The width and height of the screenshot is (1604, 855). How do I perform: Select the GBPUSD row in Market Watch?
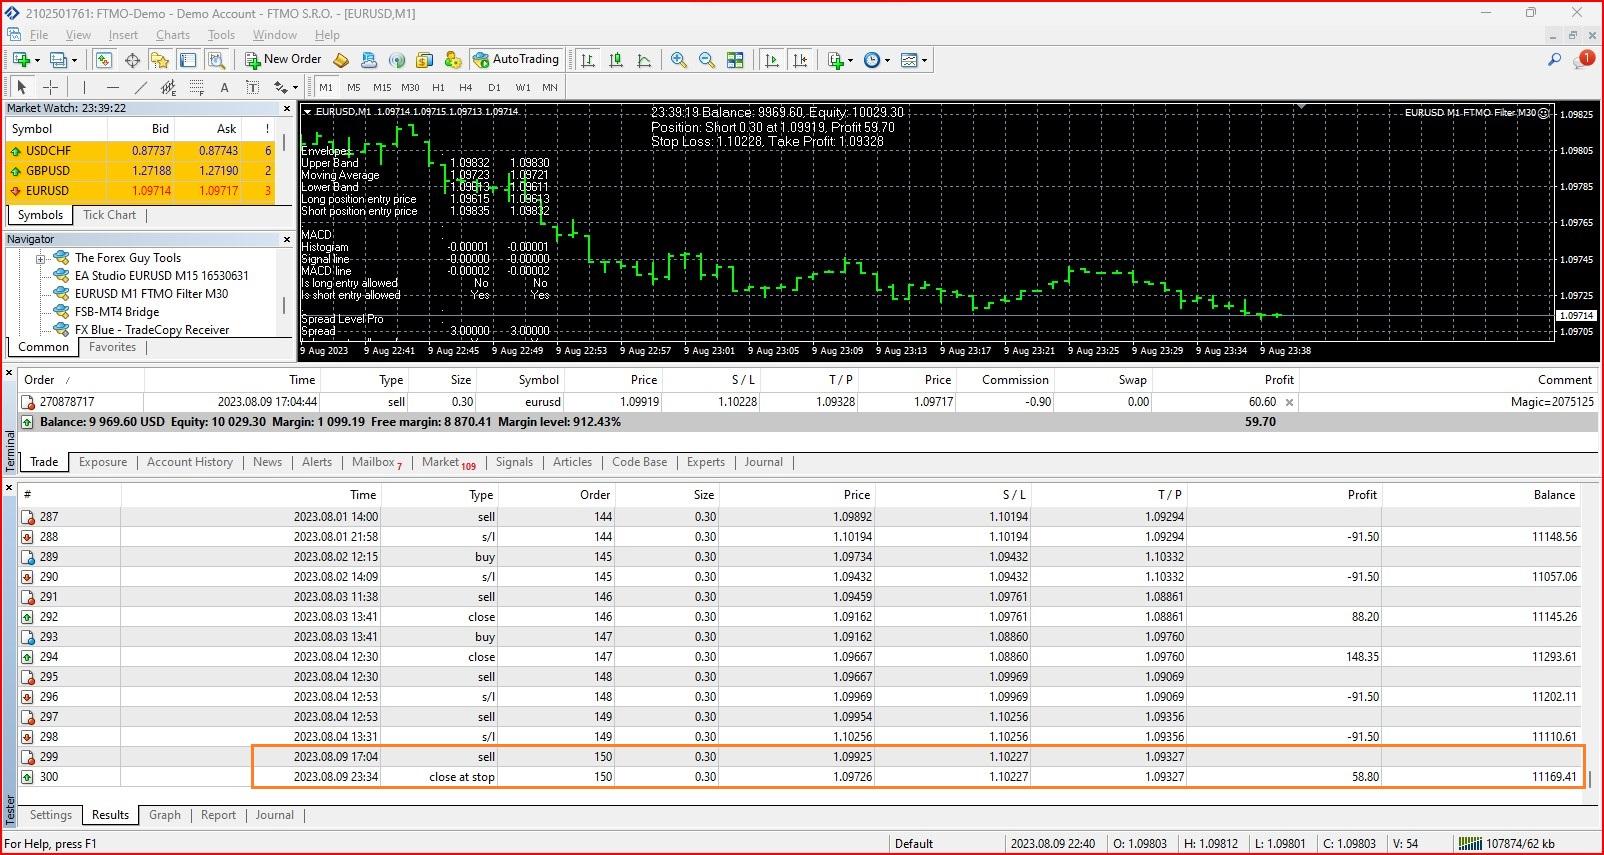141,171
